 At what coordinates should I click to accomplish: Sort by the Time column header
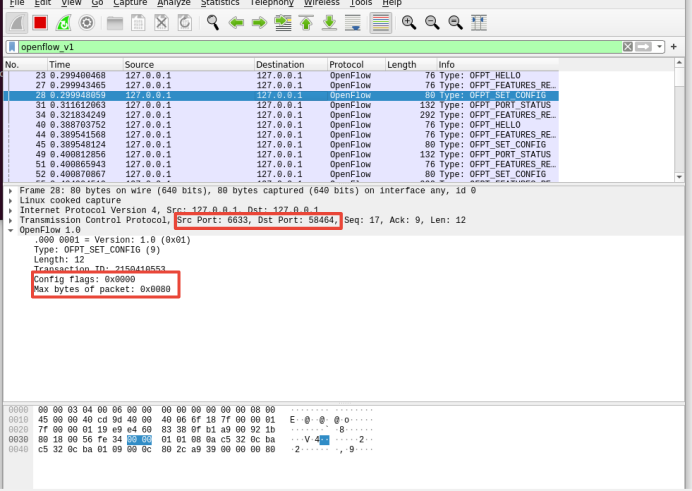tap(85, 64)
